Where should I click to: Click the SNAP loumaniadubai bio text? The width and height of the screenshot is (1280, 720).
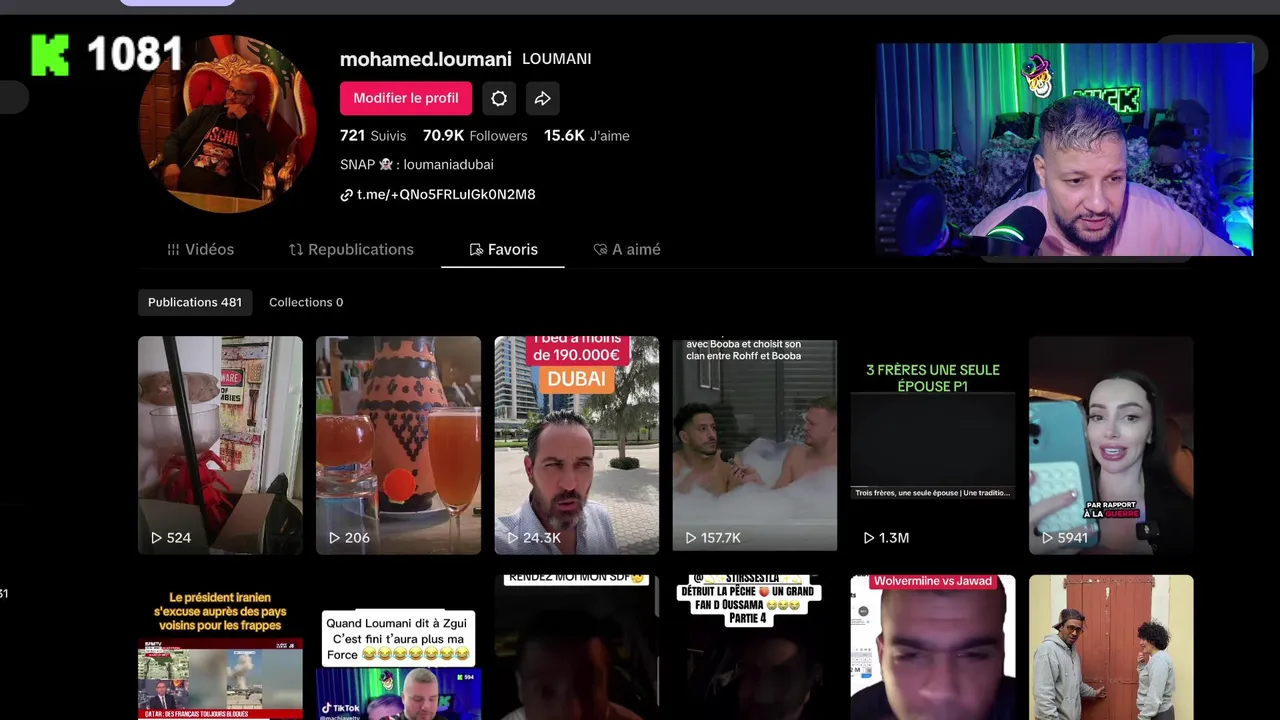[417, 165]
